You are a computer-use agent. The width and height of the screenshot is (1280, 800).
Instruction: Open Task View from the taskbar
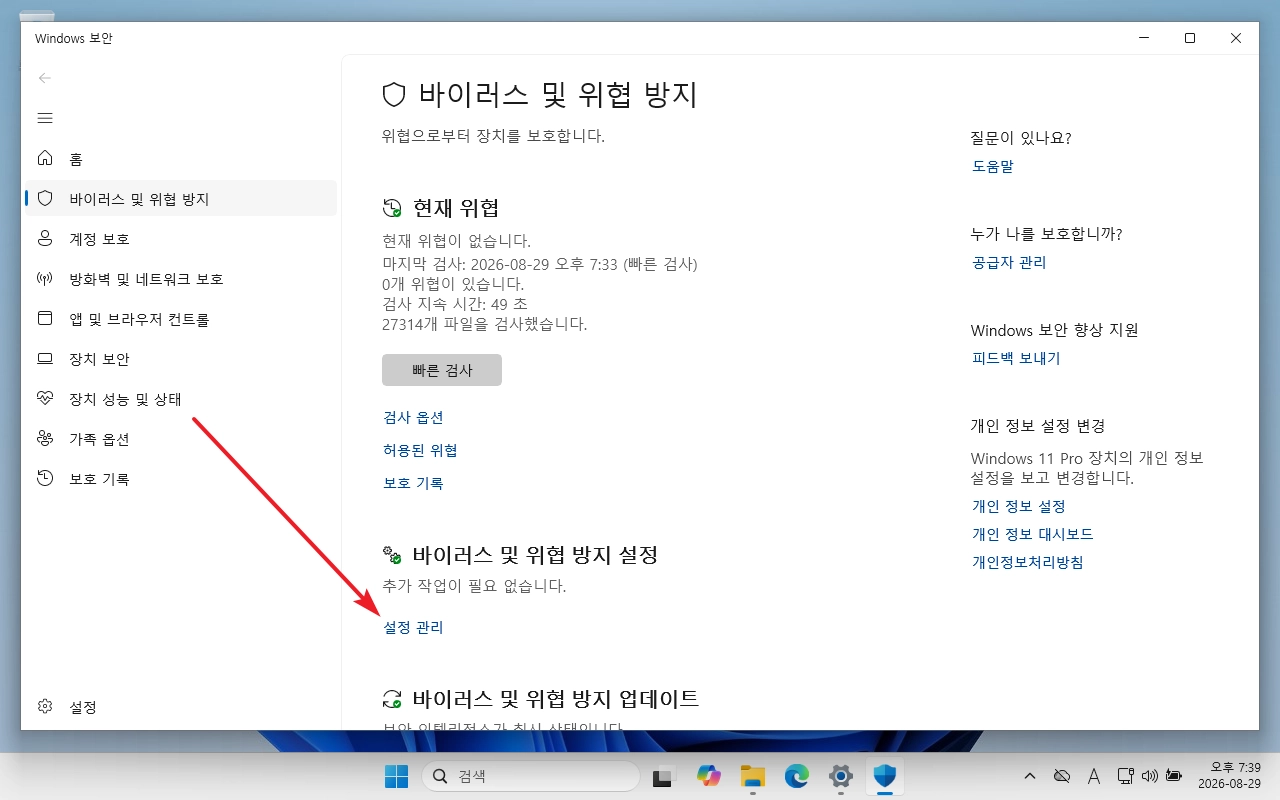pyautogui.click(x=664, y=776)
